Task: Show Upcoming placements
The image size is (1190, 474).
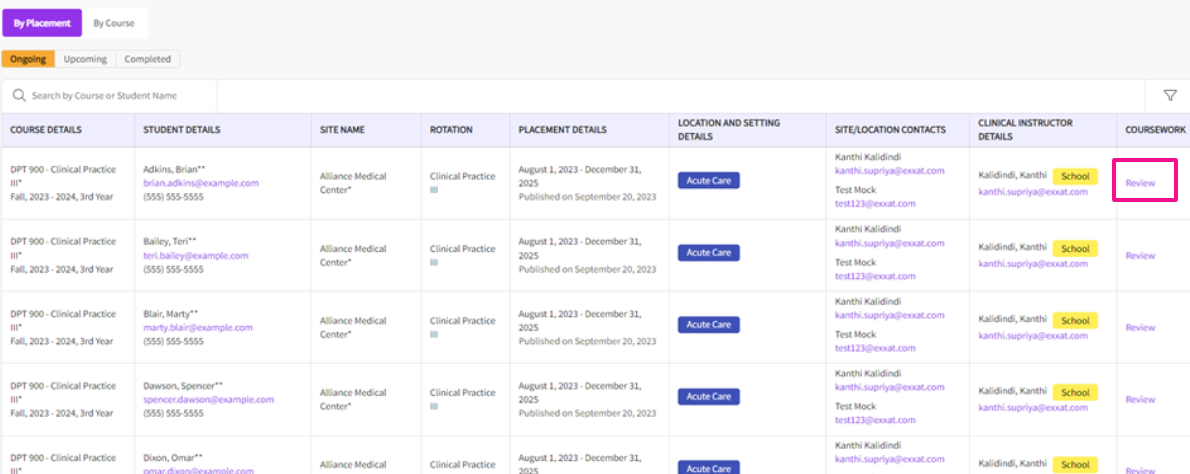Action: pyautogui.click(x=85, y=59)
